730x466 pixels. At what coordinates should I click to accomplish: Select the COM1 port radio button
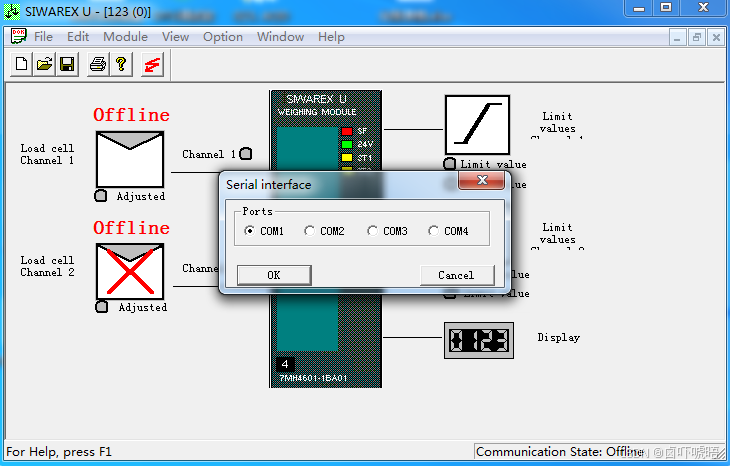click(250, 230)
